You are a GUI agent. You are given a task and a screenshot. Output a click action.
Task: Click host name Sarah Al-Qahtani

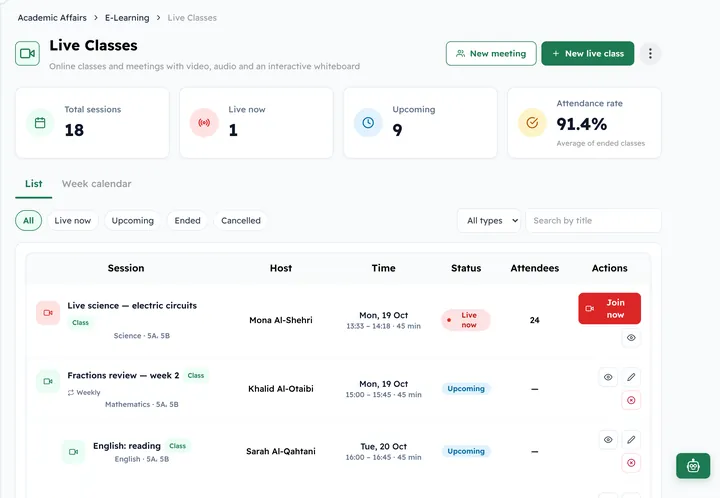point(281,451)
